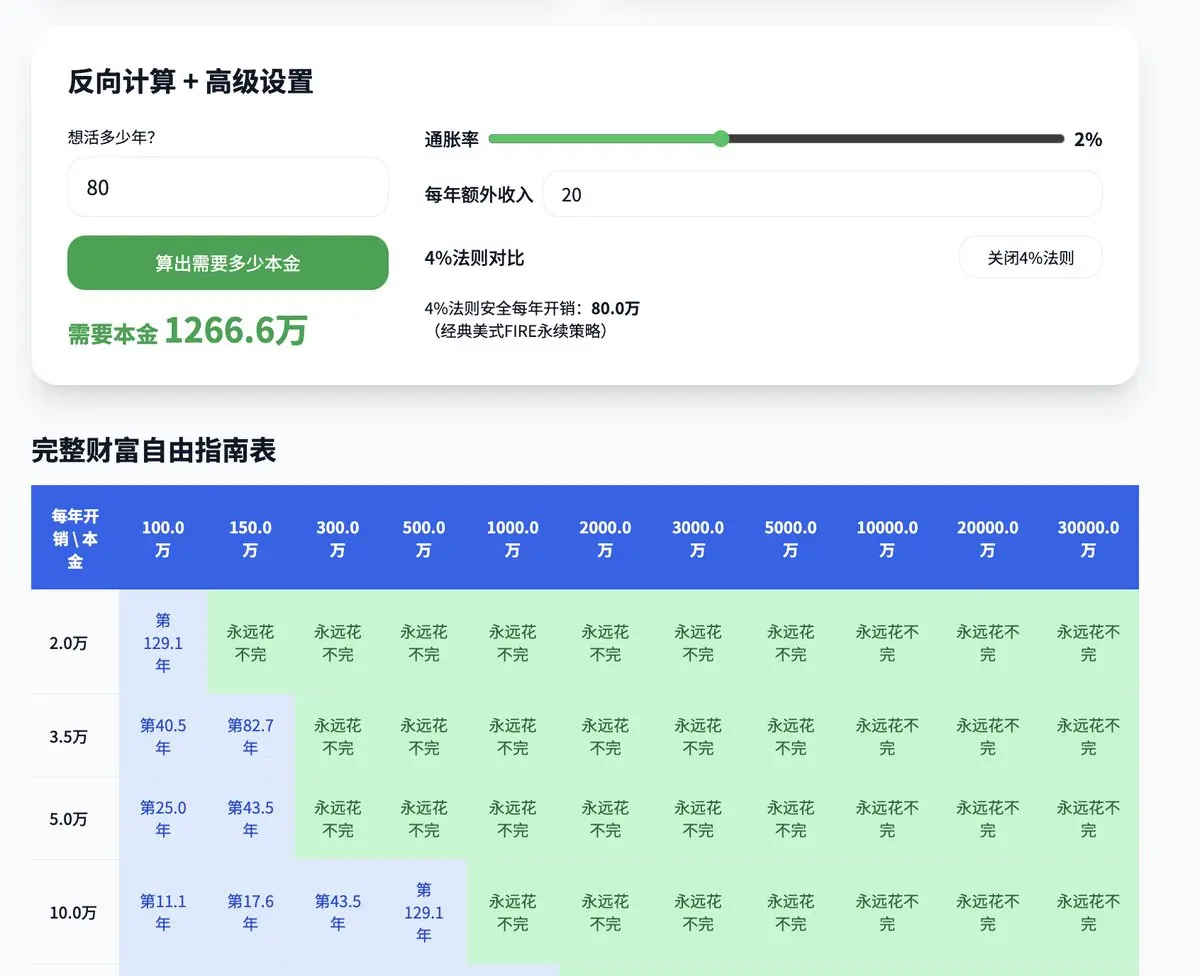Click the 算出需要多少本金 green button
This screenshot has height=976, width=1200.
click(227, 263)
